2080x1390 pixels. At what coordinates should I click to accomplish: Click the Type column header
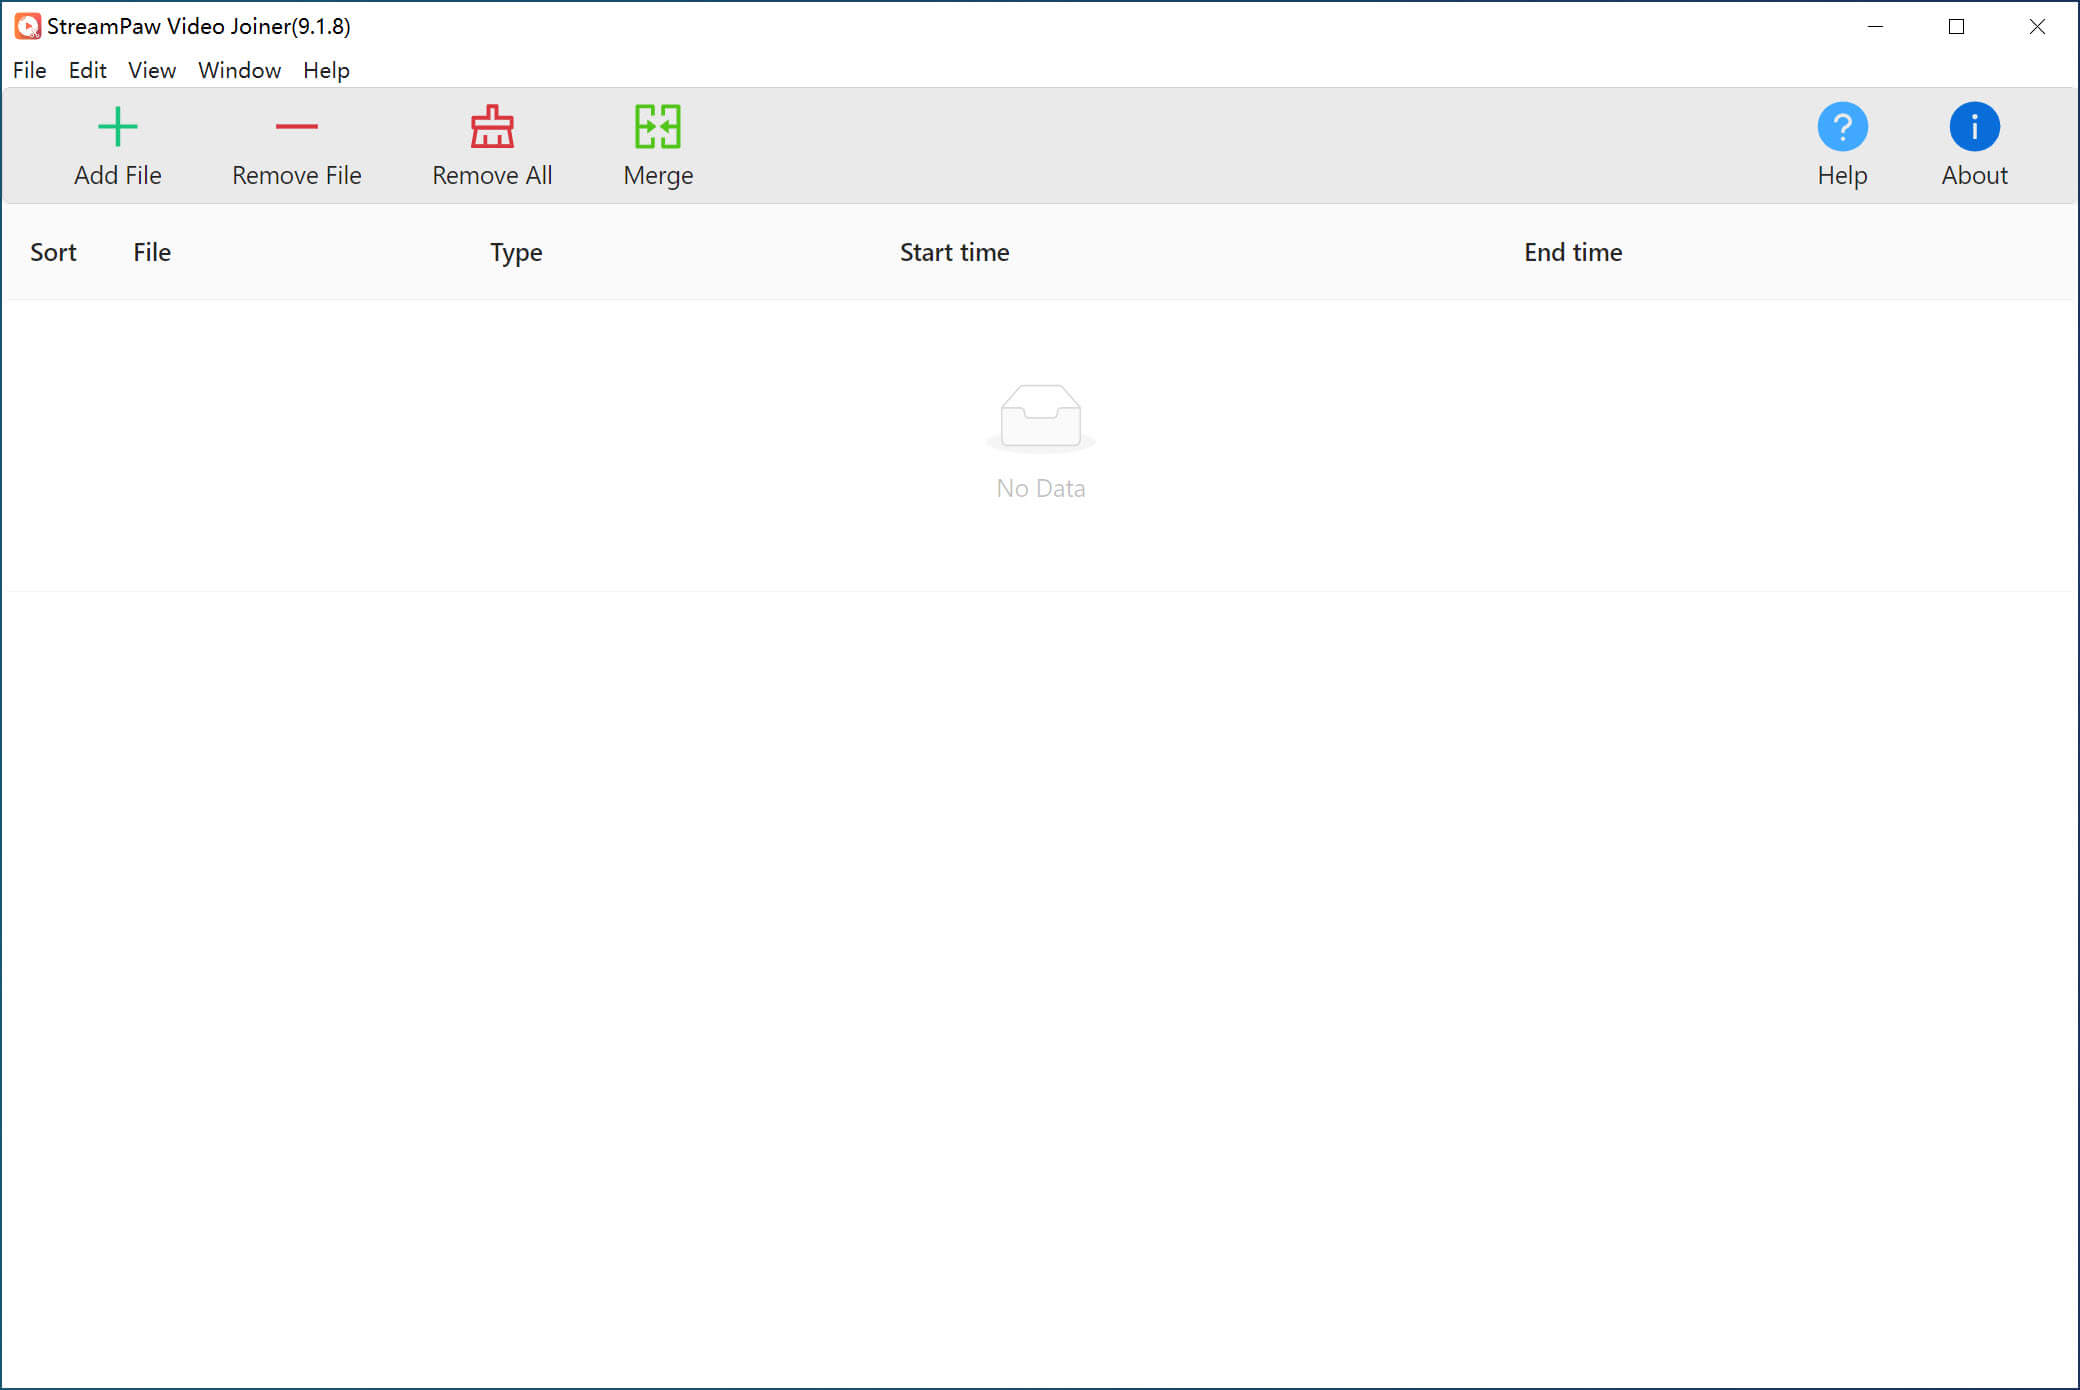515,252
